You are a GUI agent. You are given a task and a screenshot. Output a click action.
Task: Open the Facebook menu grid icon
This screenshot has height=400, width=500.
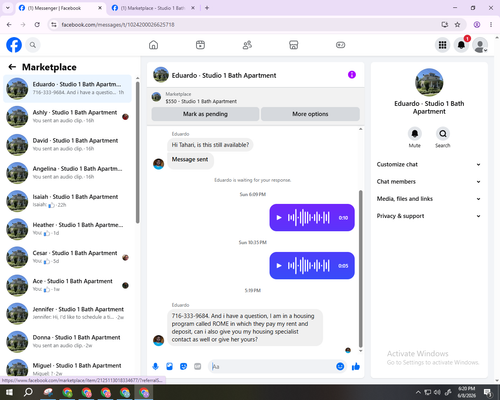click(442, 45)
